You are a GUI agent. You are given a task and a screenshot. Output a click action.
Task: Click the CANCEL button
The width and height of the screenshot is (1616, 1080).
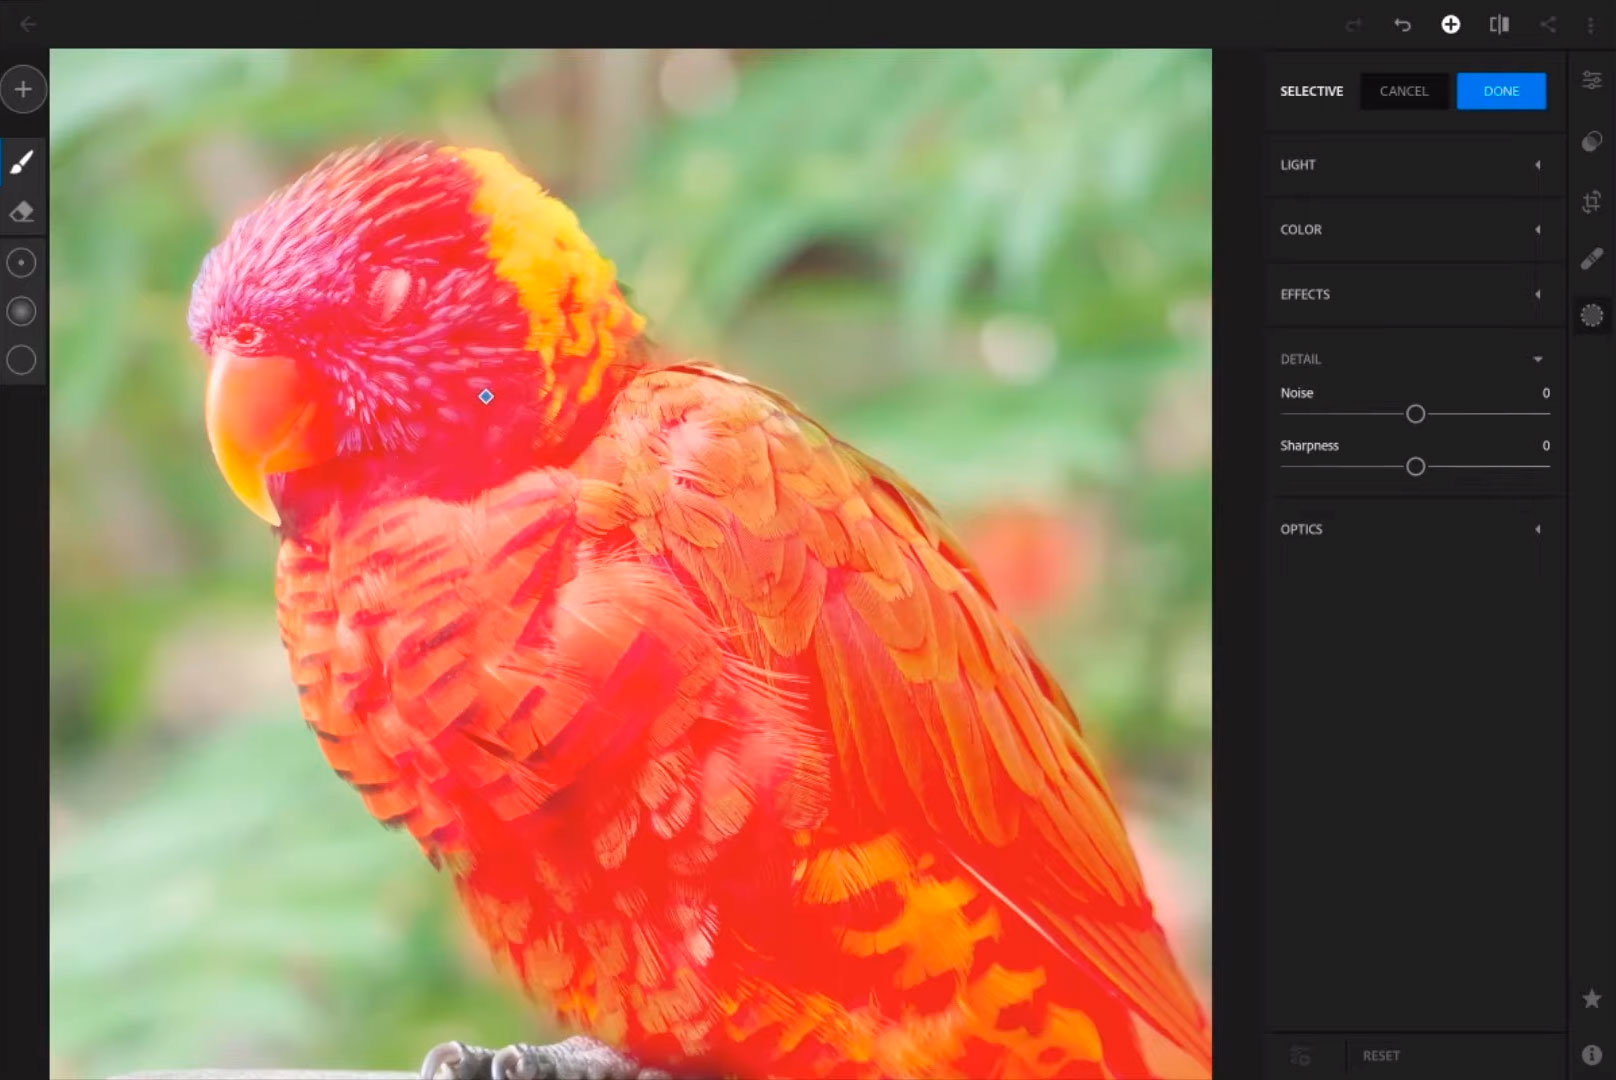click(x=1404, y=91)
